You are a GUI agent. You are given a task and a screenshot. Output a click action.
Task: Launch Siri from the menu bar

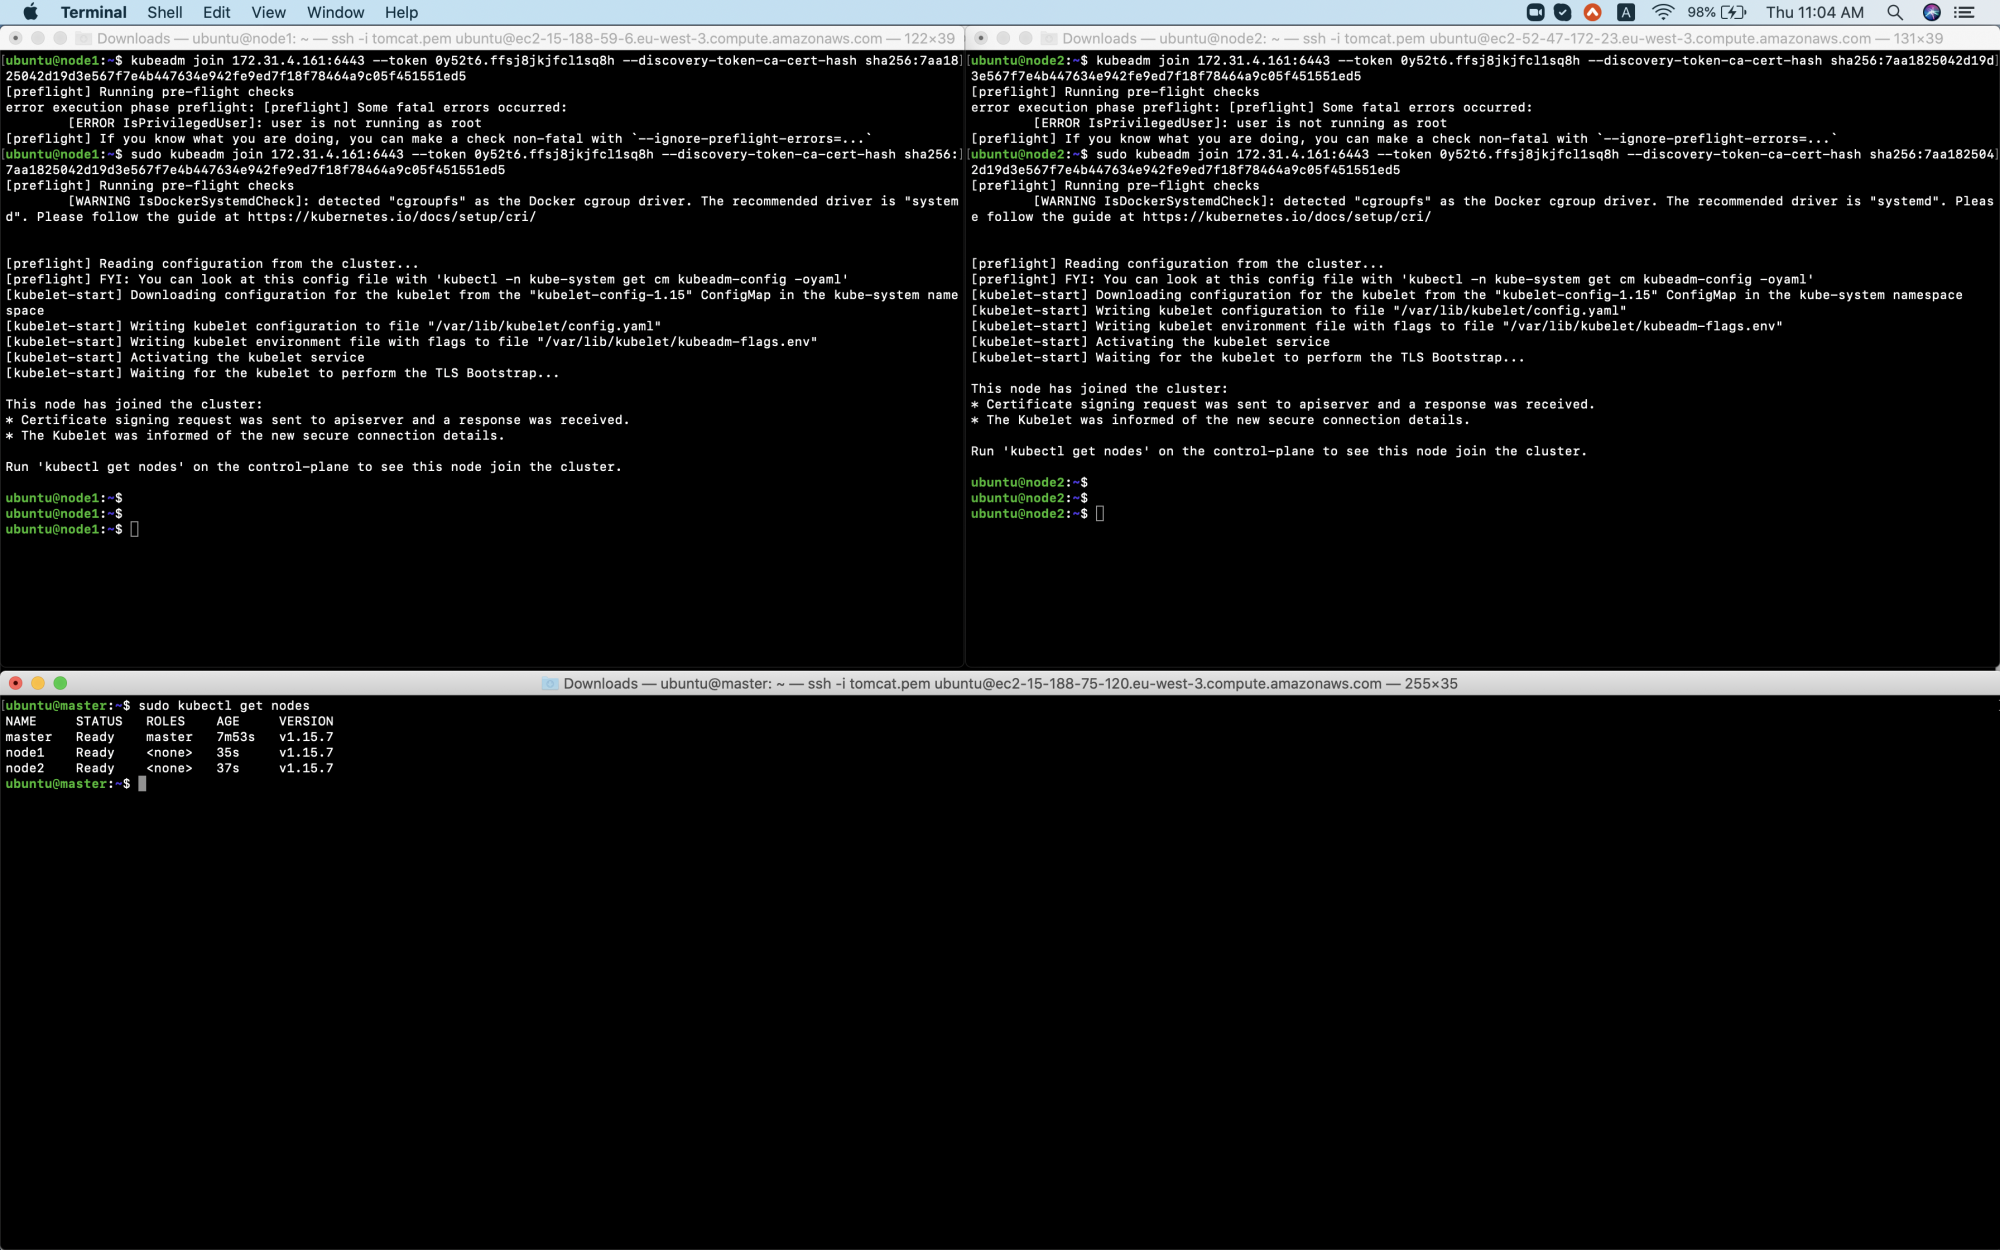[1931, 12]
